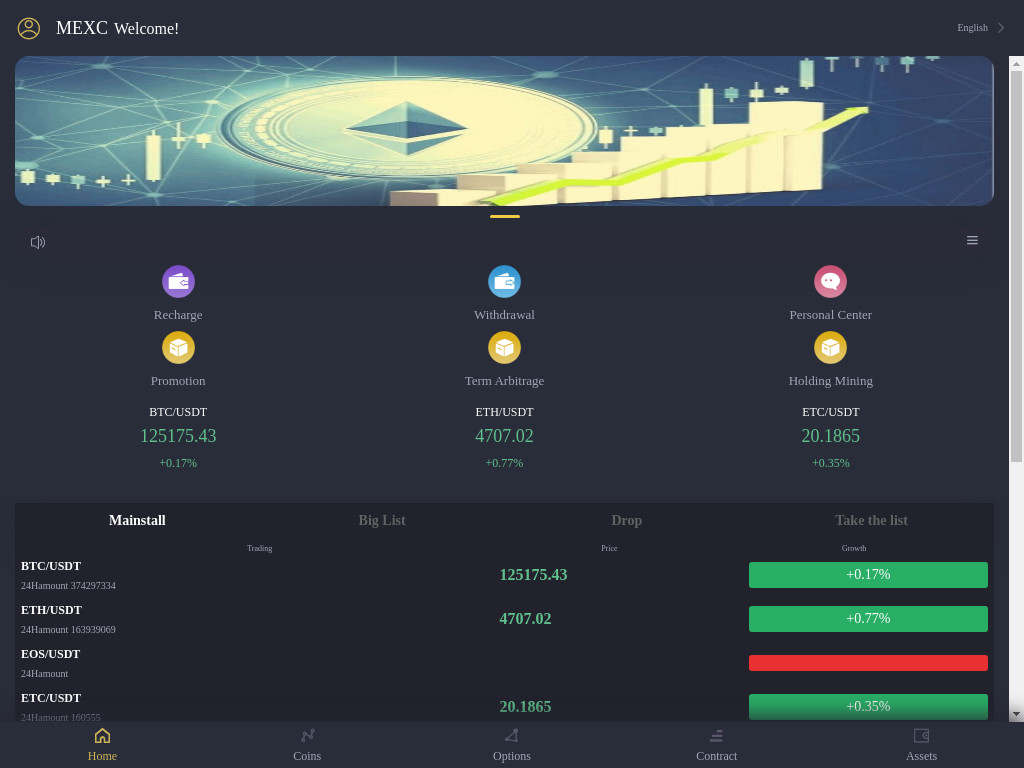Click the ETH/USDT +0.77% growth button
The height and width of the screenshot is (768, 1024).
coord(868,619)
